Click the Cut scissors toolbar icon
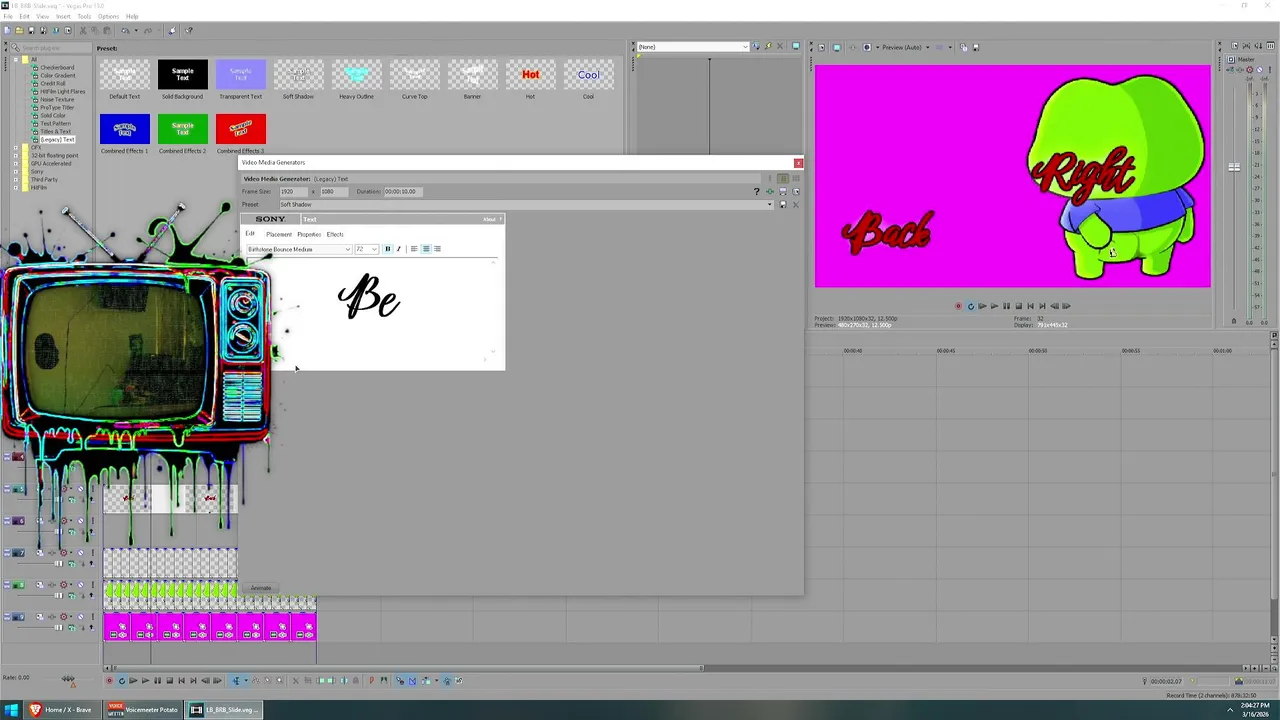Image resolution: width=1280 pixels, height=720 pixels. [83, 30]
